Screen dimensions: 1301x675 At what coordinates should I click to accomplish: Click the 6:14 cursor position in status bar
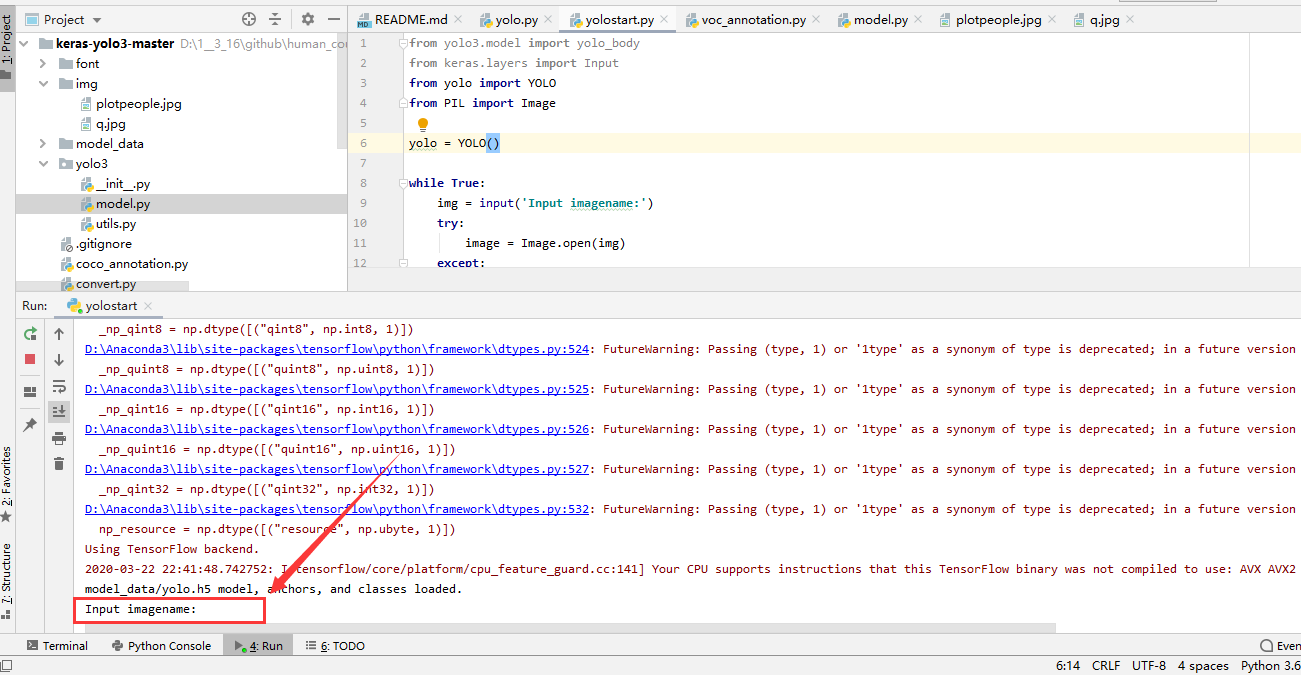click(x=1067, y=666)
